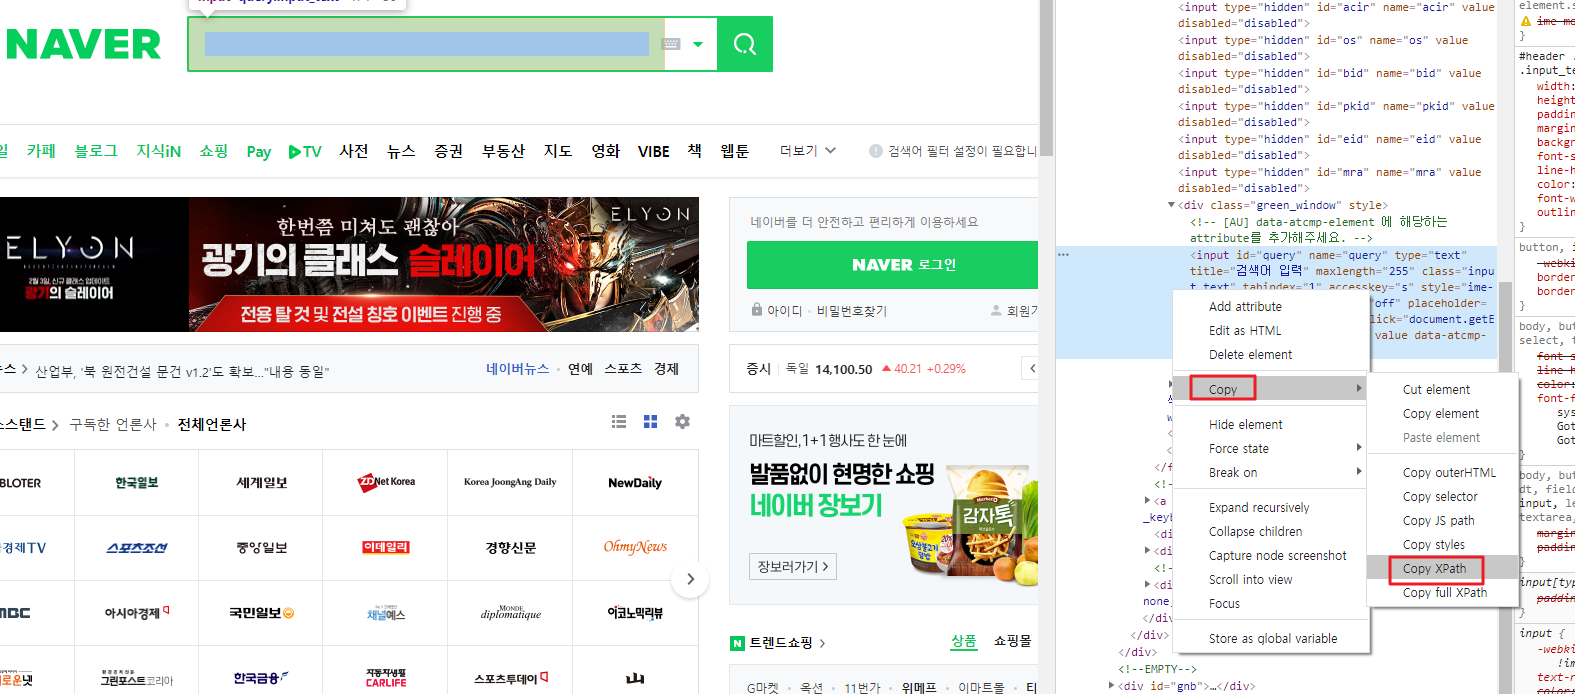1575x694 pixels.
Task: Click the previous stock ticker arrow
Action: click(1031, 369)
